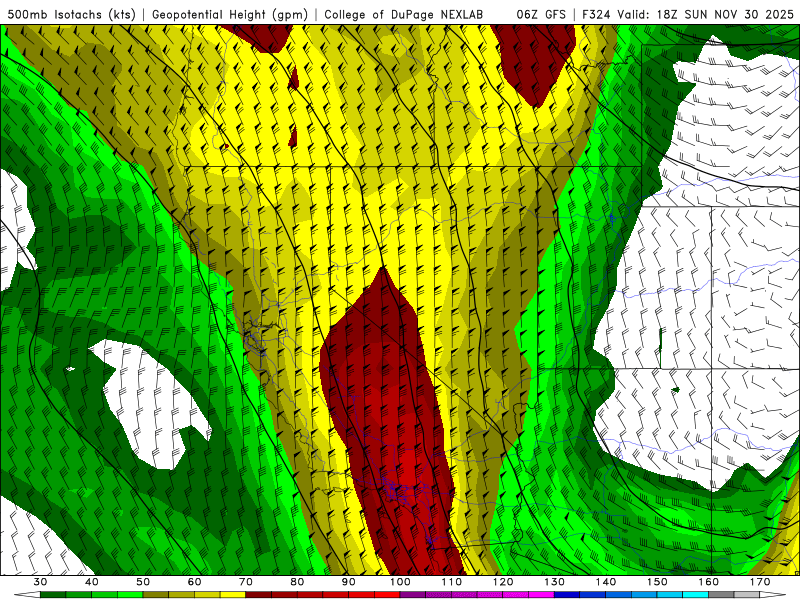Click the darkest green swatch right of 30
This screenshot has width=800, height=600.
[53, 595]
